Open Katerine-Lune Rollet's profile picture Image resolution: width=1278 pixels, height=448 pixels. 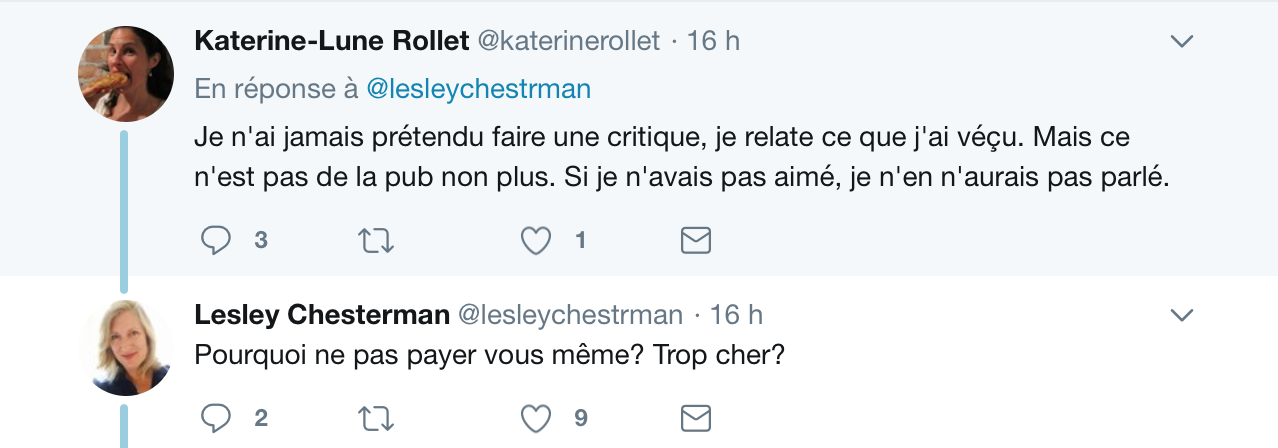coord(126,73)
